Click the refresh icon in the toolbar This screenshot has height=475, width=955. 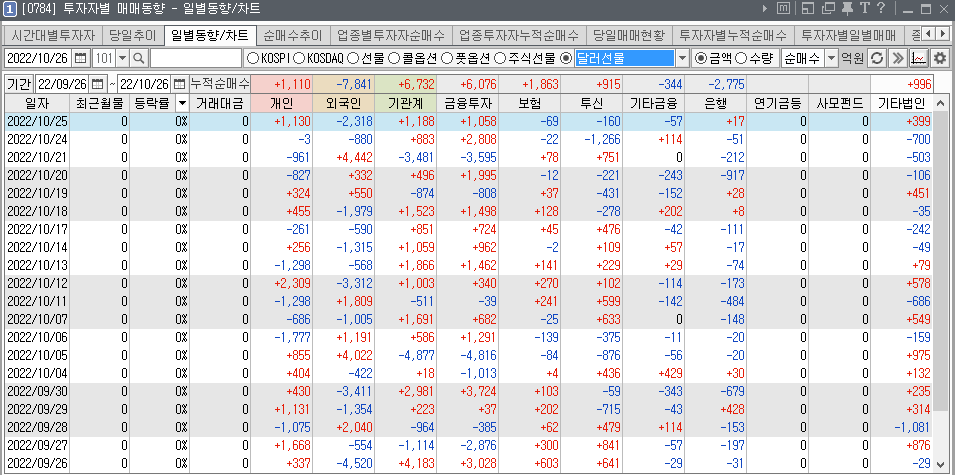[x=877, y=58]
